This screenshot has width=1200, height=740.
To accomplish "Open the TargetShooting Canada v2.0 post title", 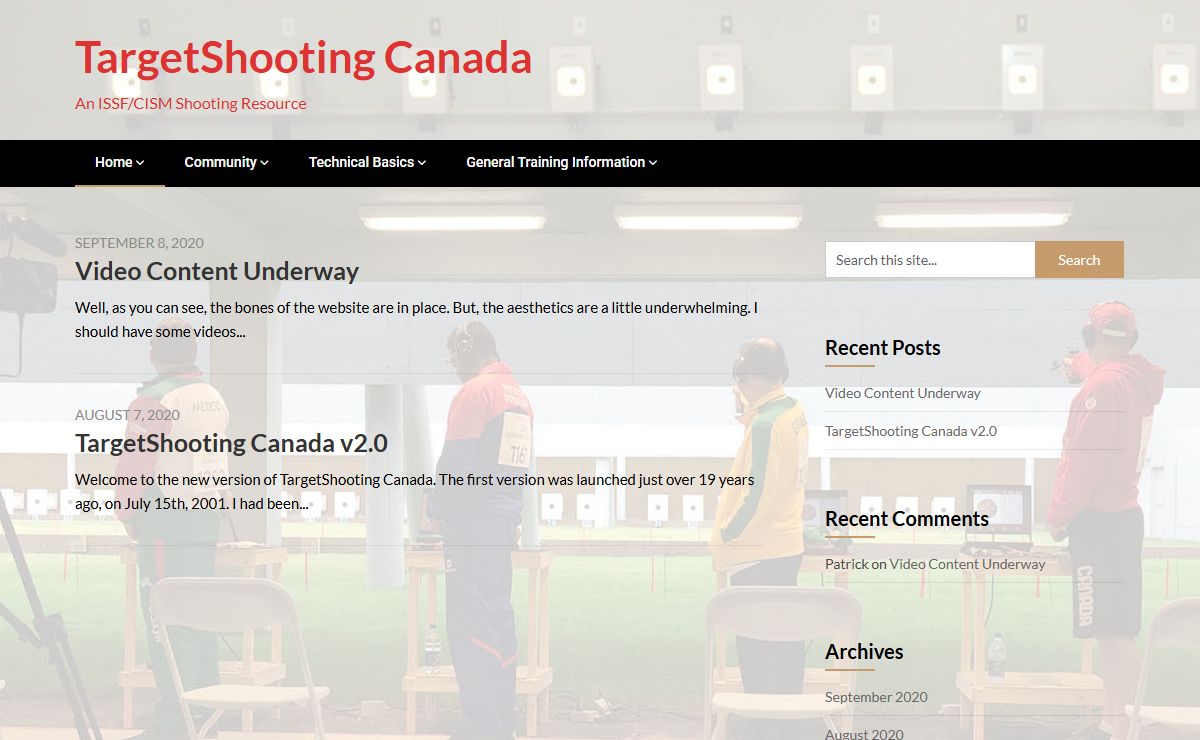I will coord(231,443).
